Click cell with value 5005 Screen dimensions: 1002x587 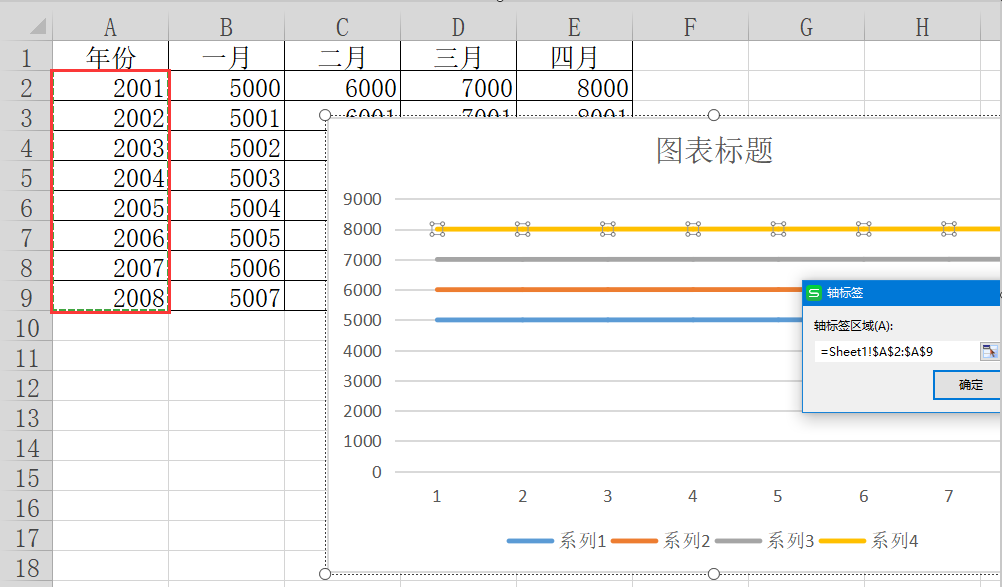click(226, 238)
